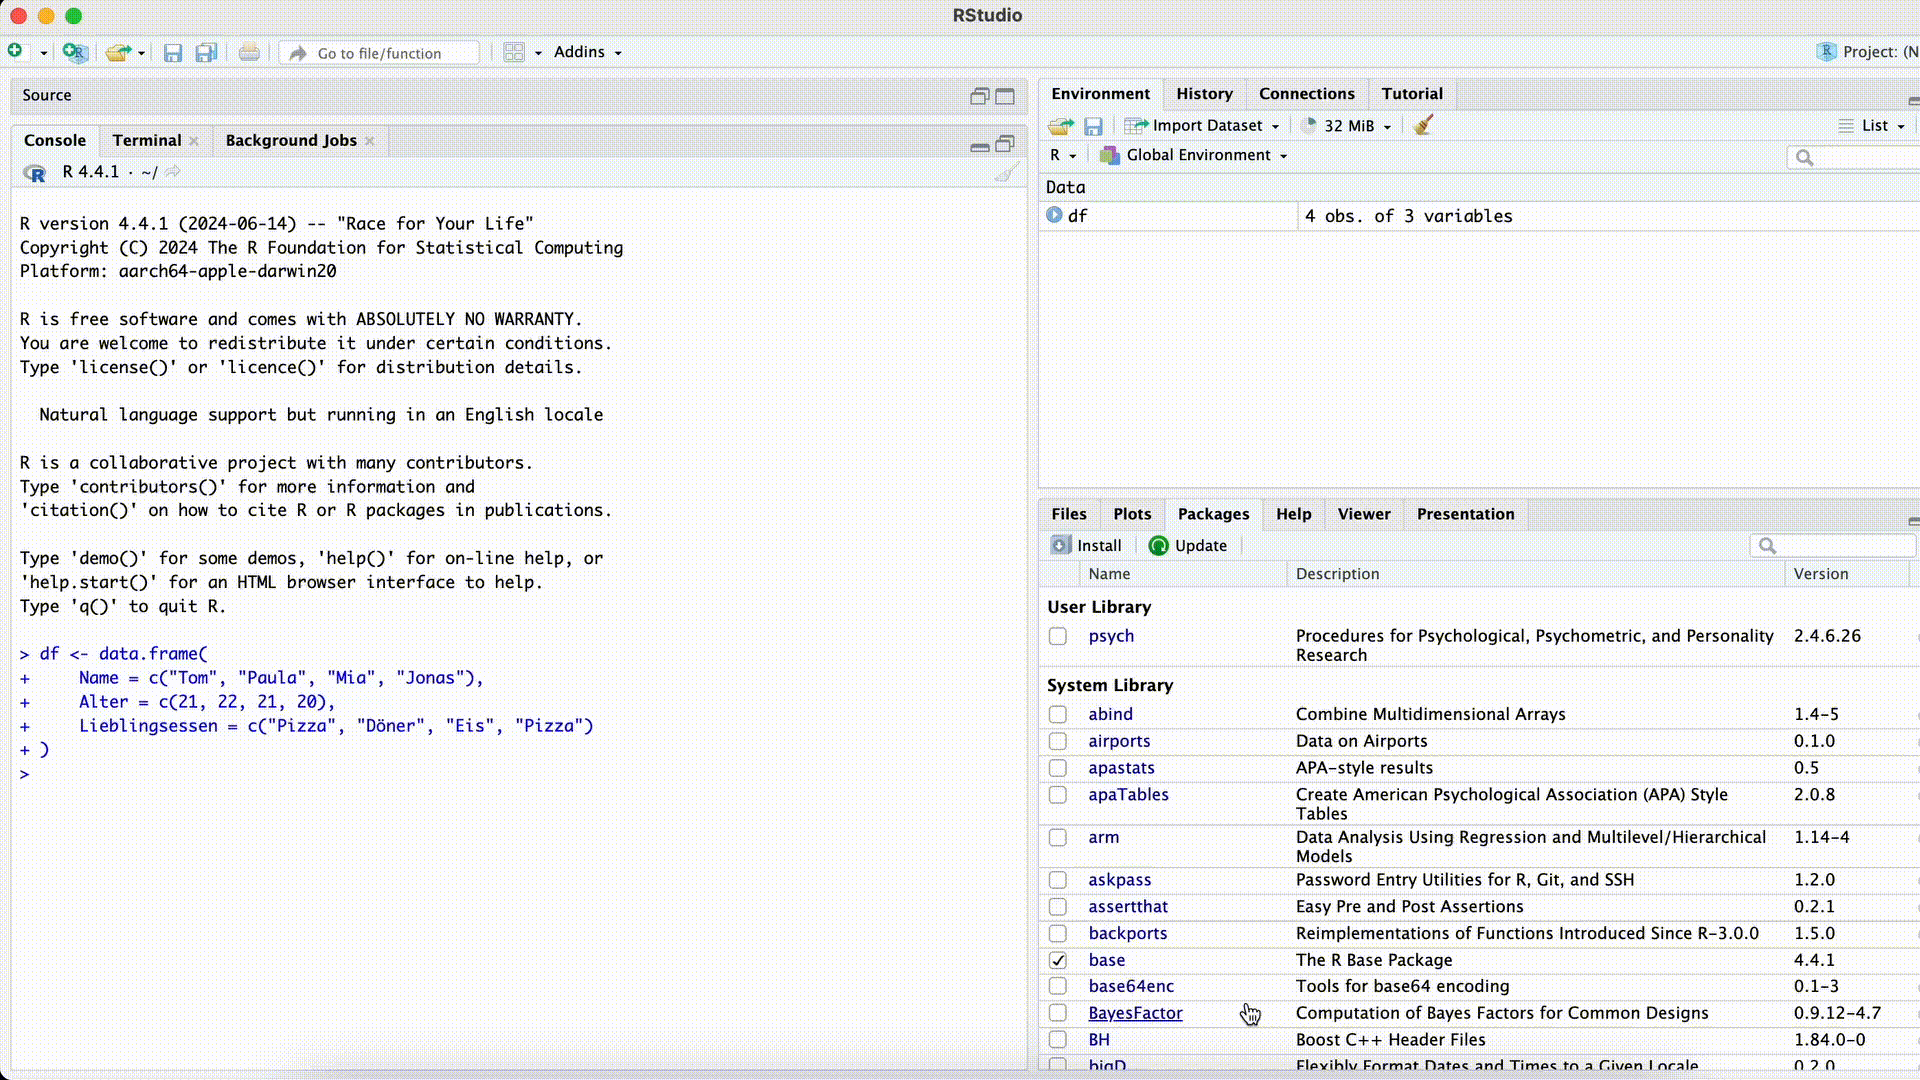This screenshot has width=1920, height=1080.
Task: Click the Save workspace icon in Environment pane
Action: pos(1093,126)
